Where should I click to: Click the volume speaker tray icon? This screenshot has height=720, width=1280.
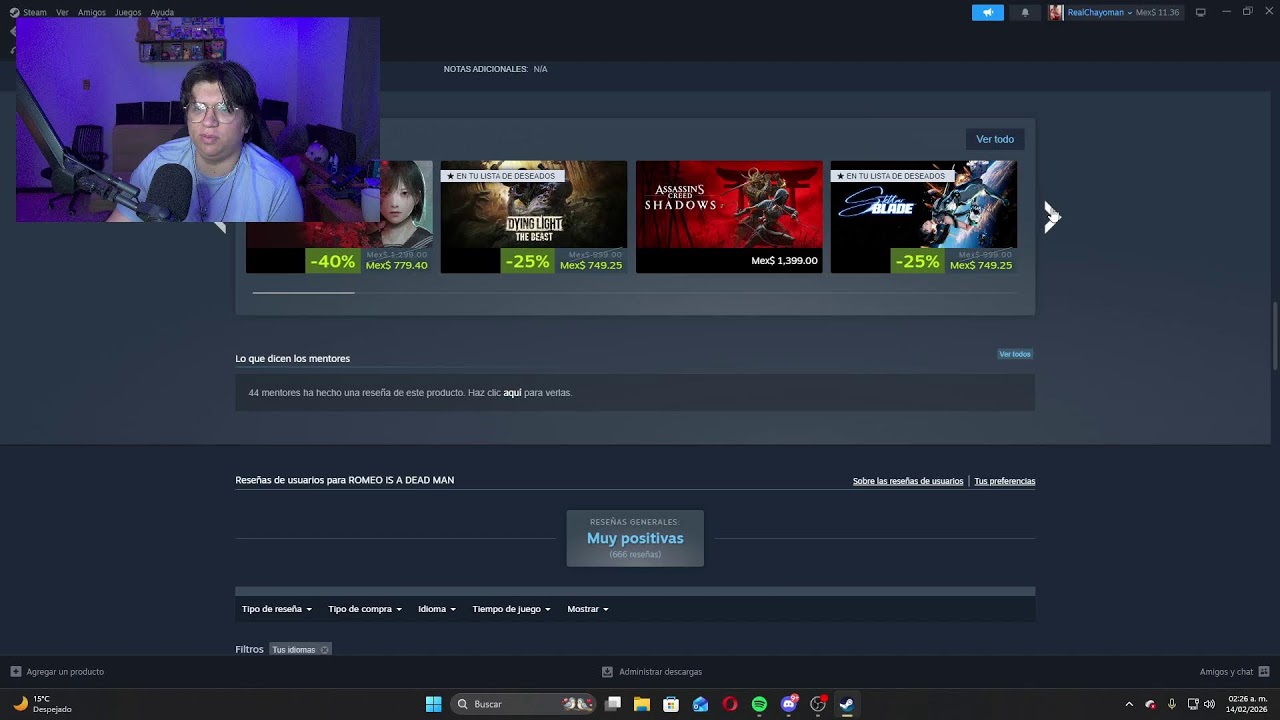tap(1210, 704)
